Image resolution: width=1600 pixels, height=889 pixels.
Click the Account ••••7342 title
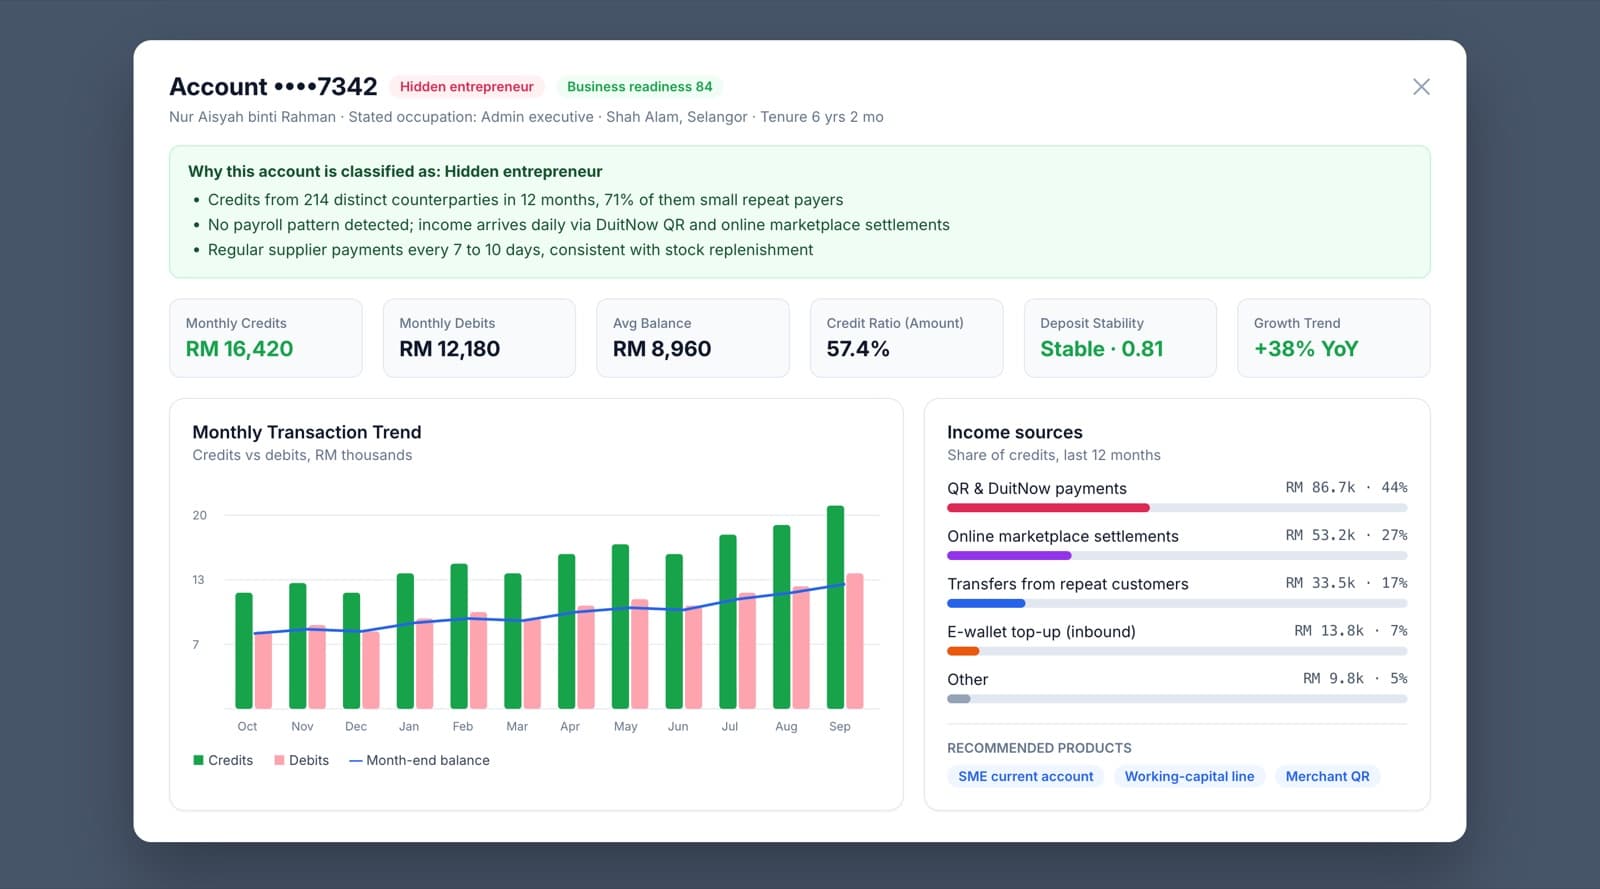pos(273,87)
